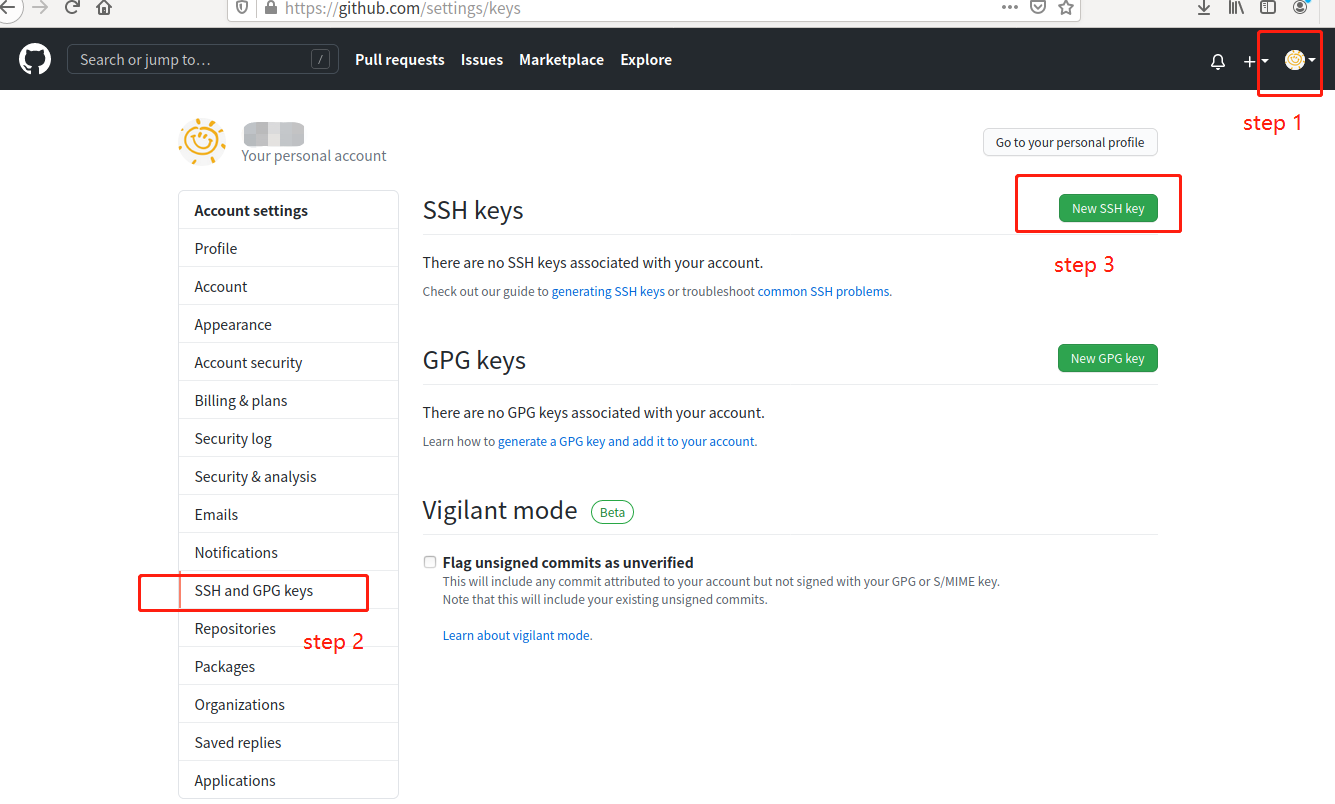Viewport: 1335px width, 804px height.
Task: Select Billing & plans in sidebar
Action: coord(288,401)
